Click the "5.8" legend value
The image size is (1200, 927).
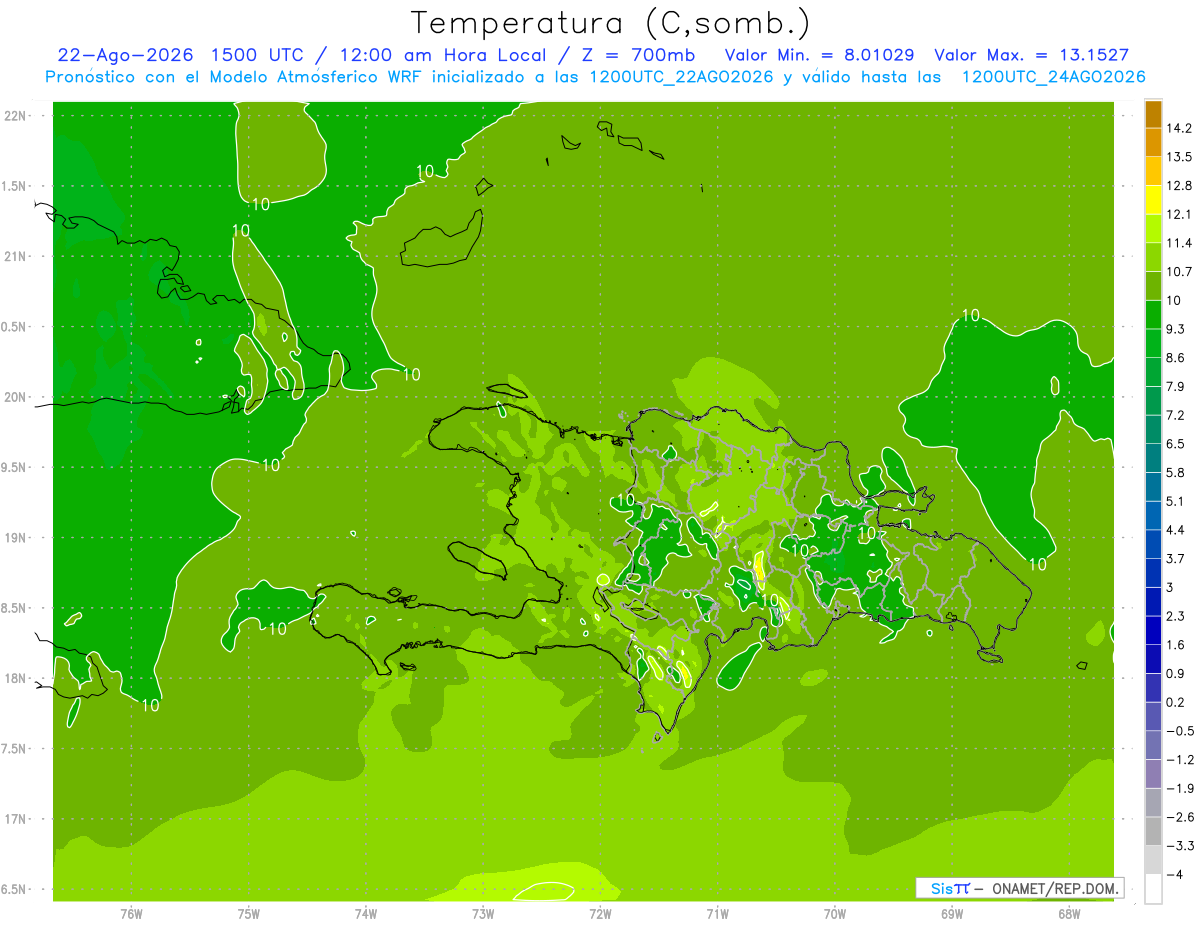tap(1176, 472)
